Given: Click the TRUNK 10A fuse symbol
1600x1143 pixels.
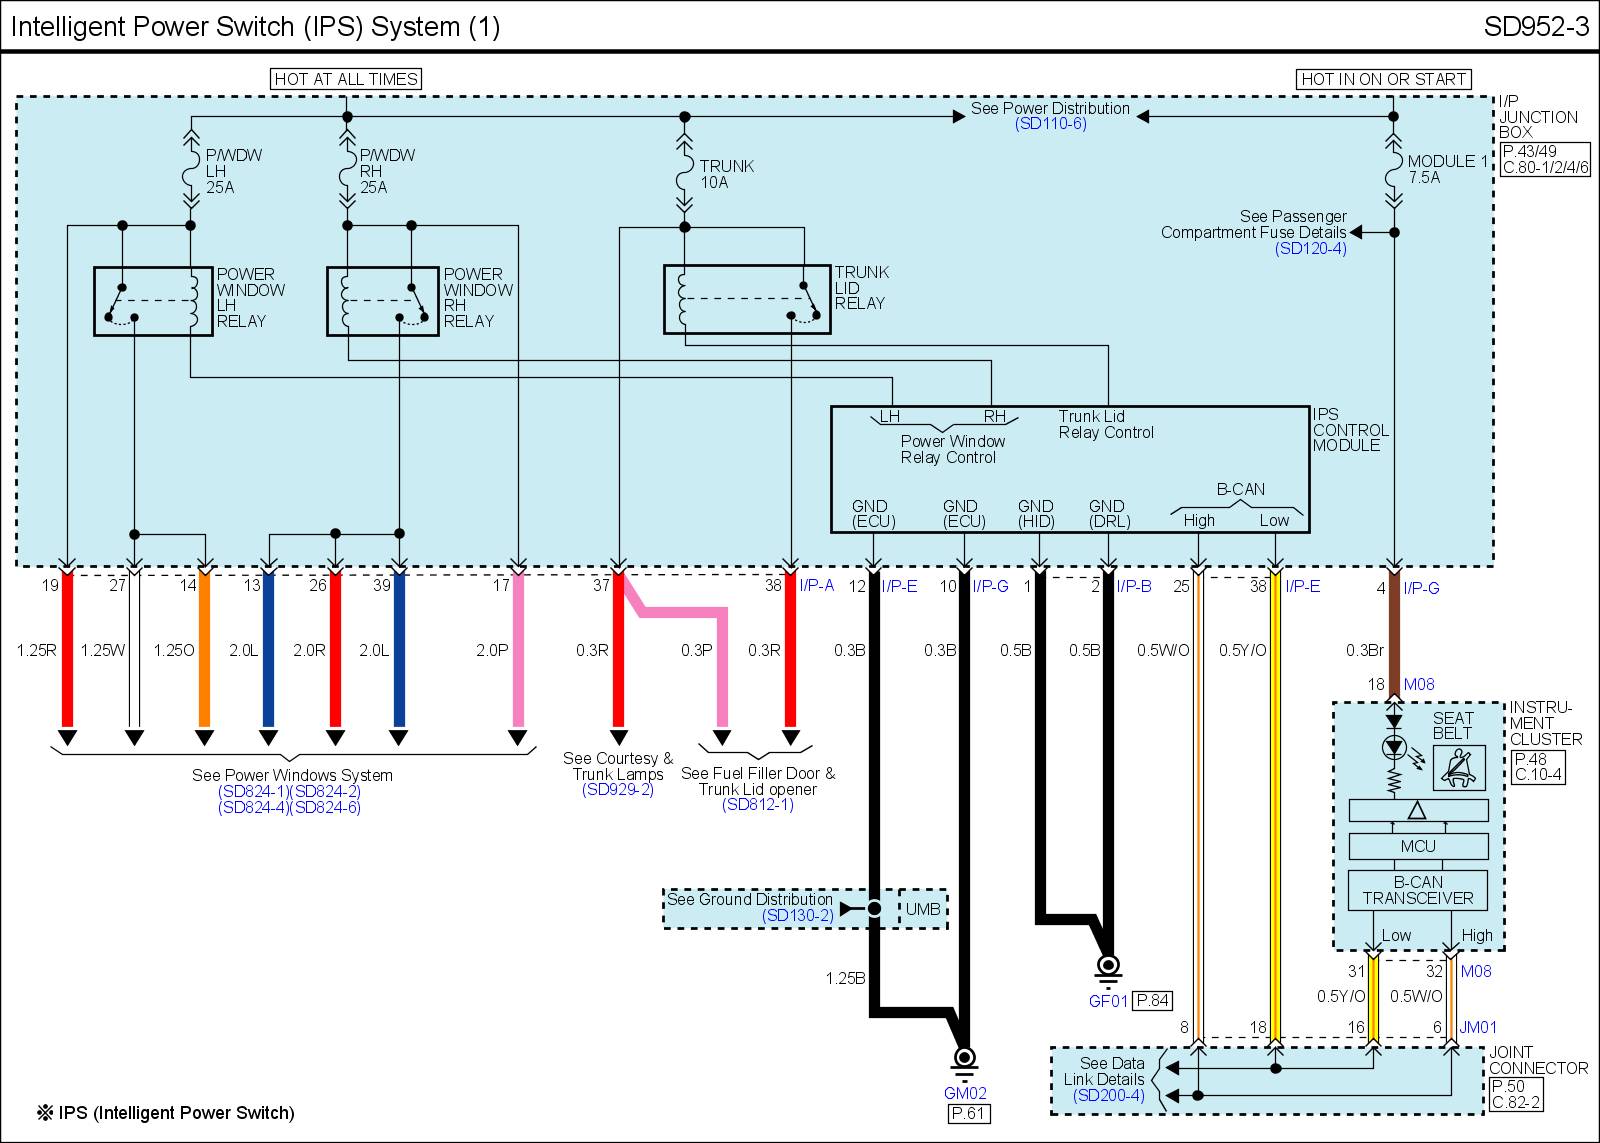Looking at the screenshot, I should tap(684, 174).
